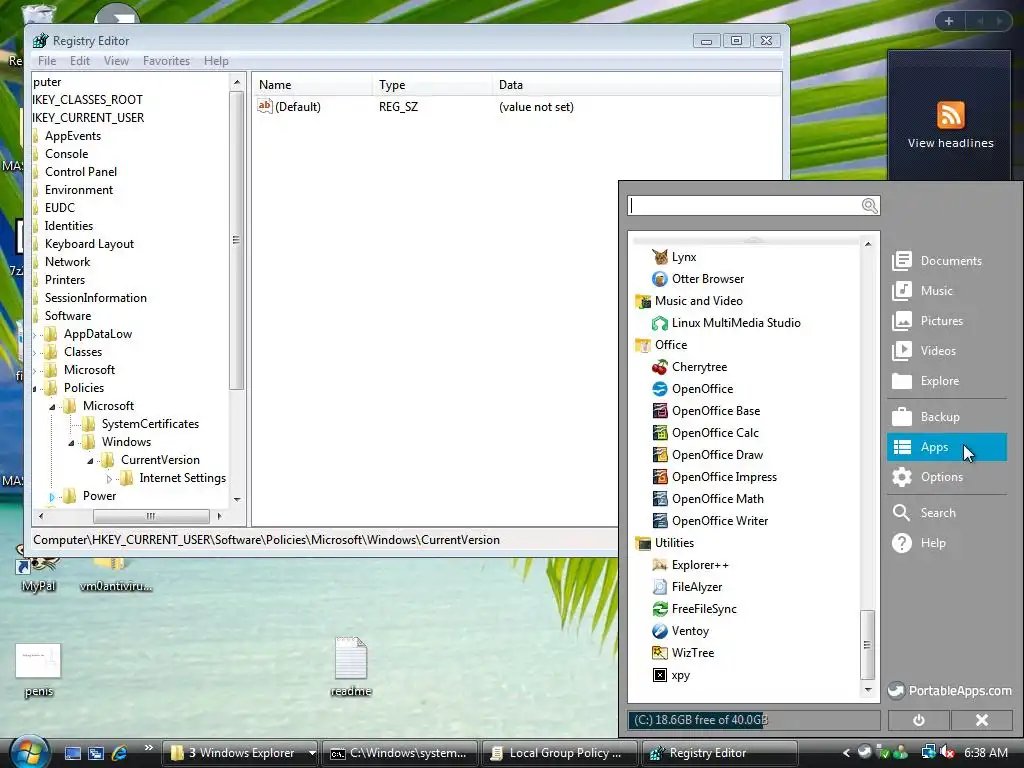
Task: Launch OpenOffice Calc
Action: point(705,433)
